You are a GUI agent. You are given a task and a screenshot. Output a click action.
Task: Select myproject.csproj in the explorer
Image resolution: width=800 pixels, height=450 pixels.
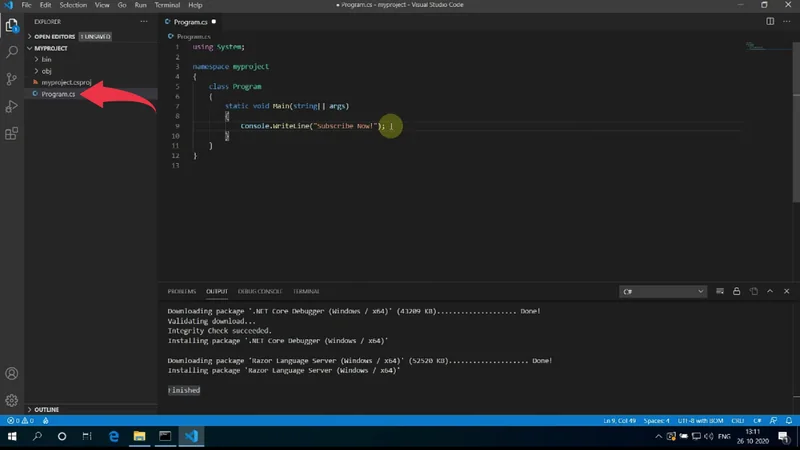coord(66,82)
